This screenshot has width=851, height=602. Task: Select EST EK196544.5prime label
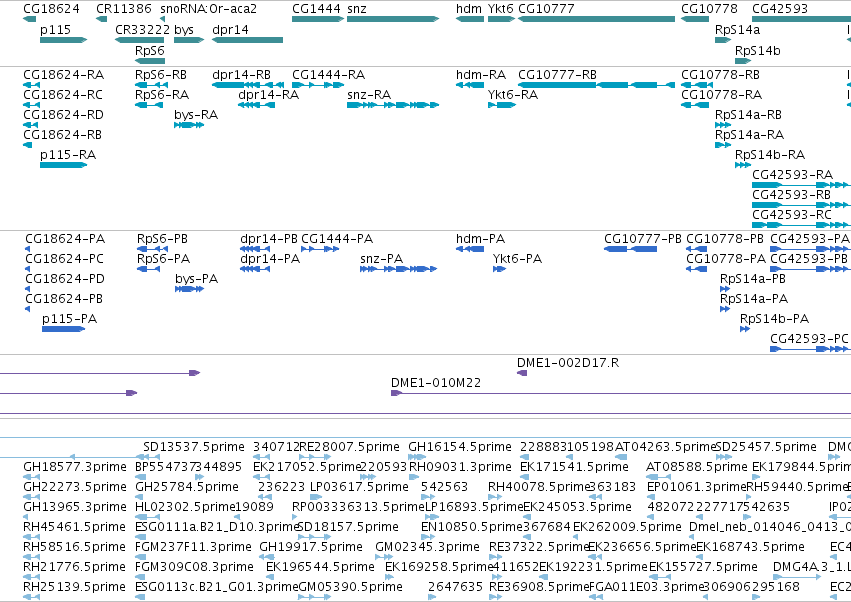[x=320, y=567]
